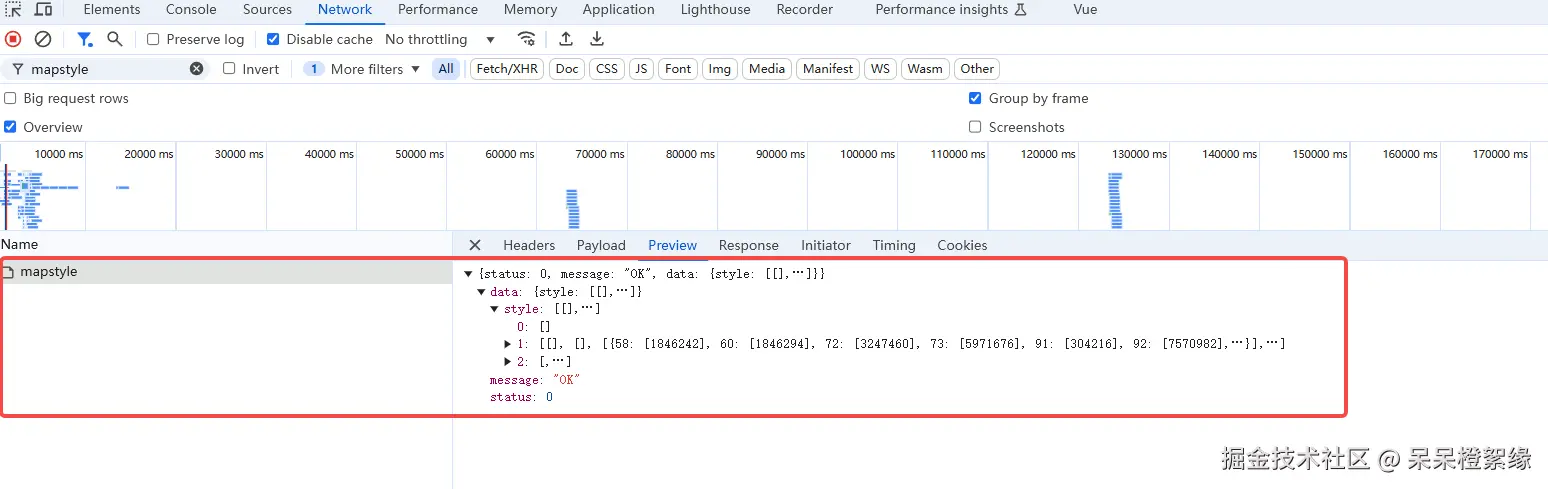Select the All type filter
The width and height of the screenshot is (1548, 489).
pyautogui.click(x=446, y=69)
